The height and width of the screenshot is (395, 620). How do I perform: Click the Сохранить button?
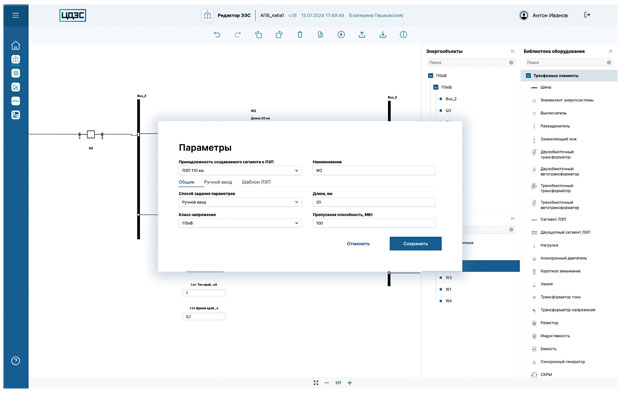pyautogui.click(x=416, y=244)
